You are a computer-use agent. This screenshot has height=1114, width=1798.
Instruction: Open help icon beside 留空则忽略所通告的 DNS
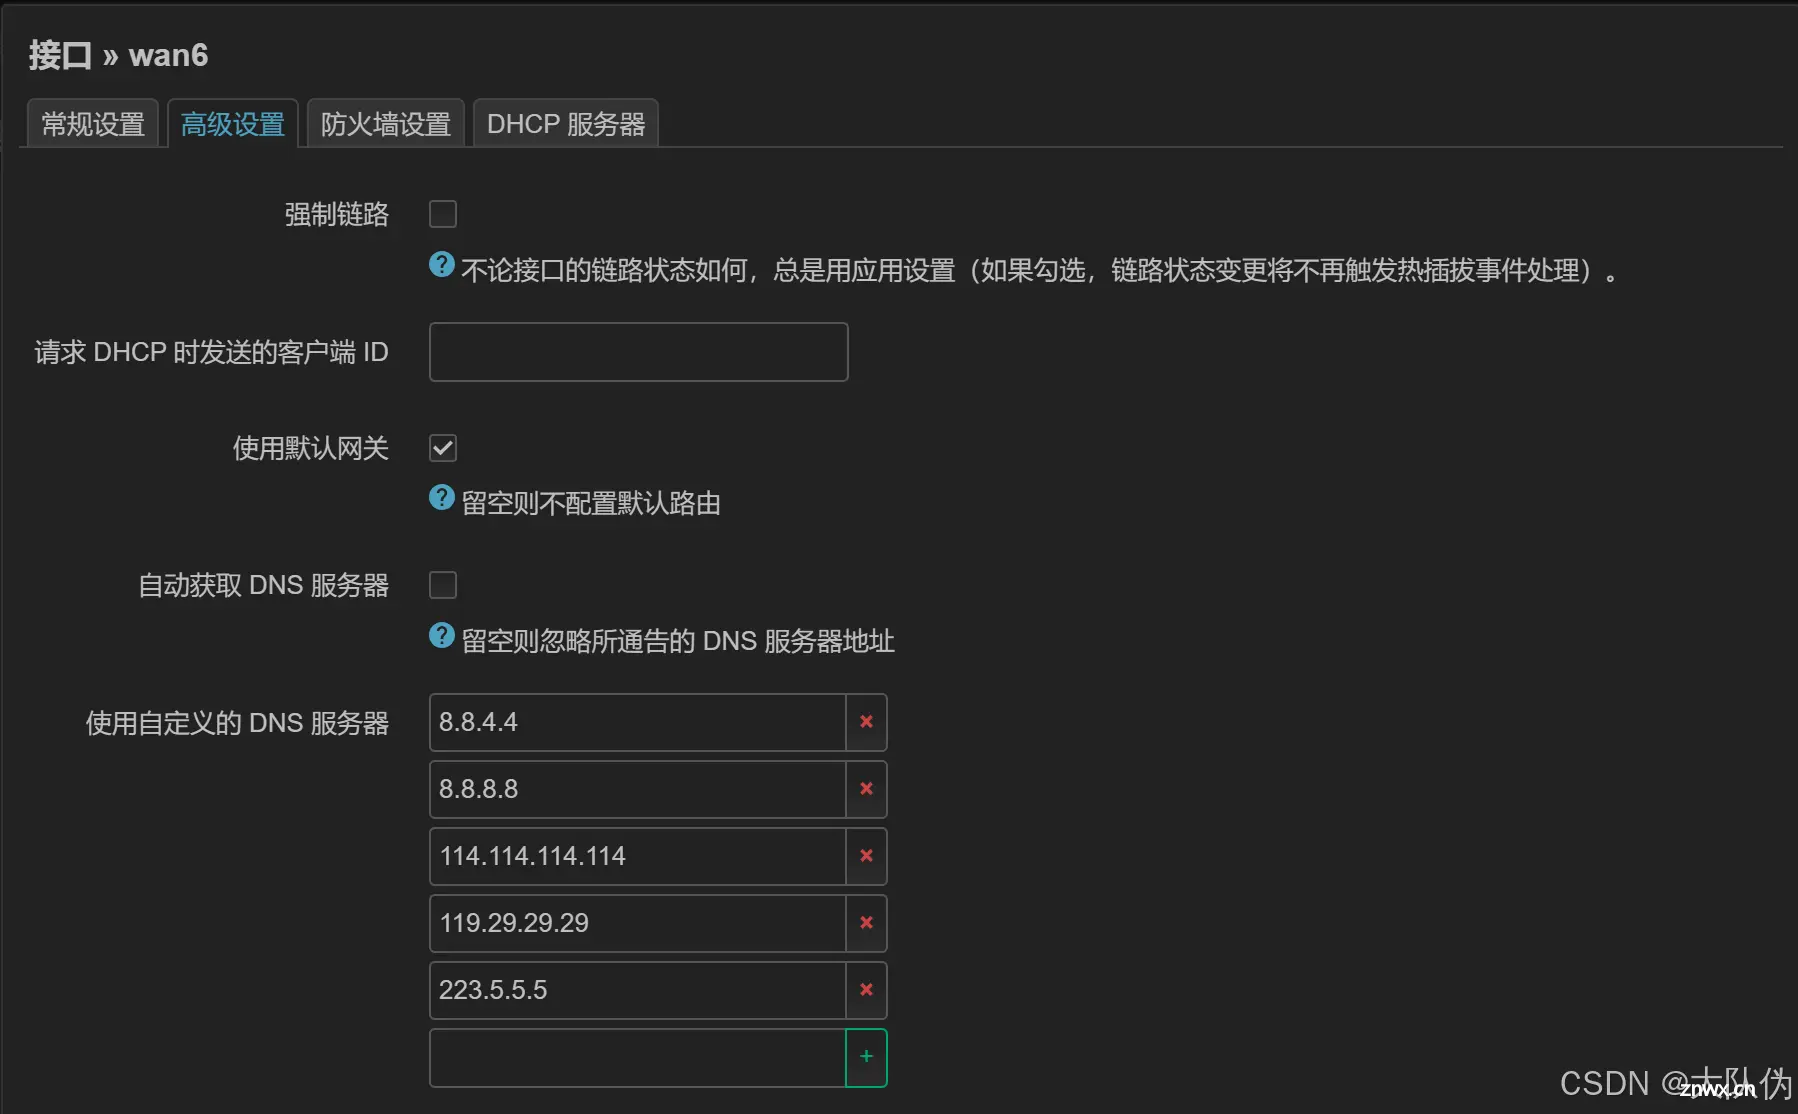441,635
